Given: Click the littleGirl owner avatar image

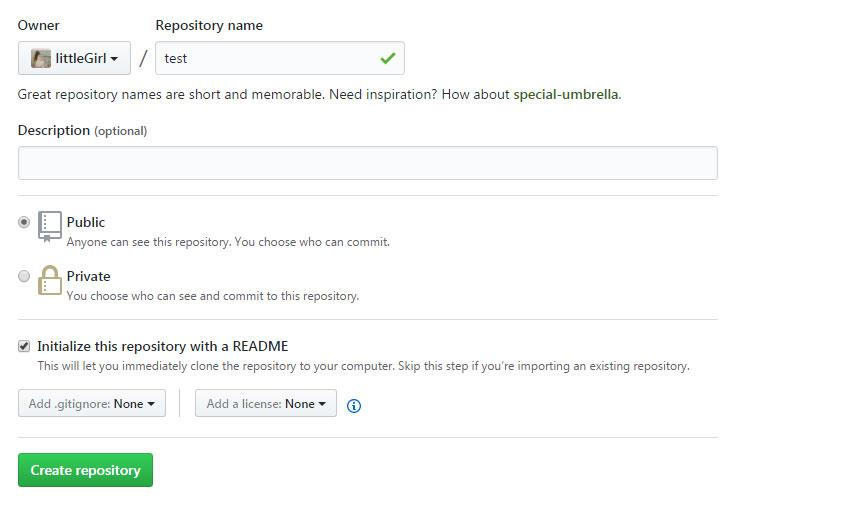Looking at the screenshot, I should (41, 59).
